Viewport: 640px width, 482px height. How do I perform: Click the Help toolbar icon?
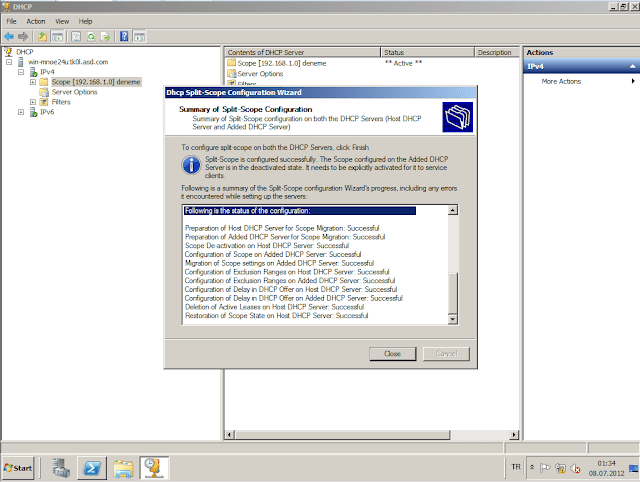pyautogui.click(x=124, y=35)
